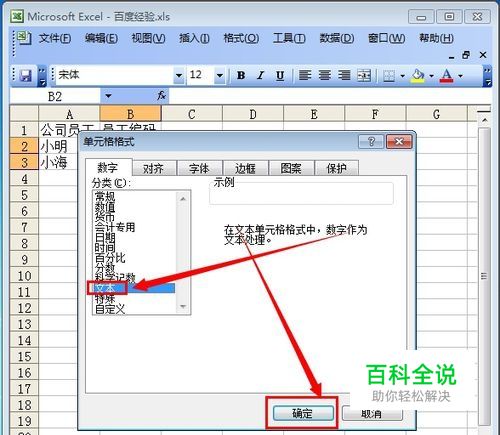Screen dimensions: 500x435
Task: Switch to the 数字 tab
Action: [108, 167]
